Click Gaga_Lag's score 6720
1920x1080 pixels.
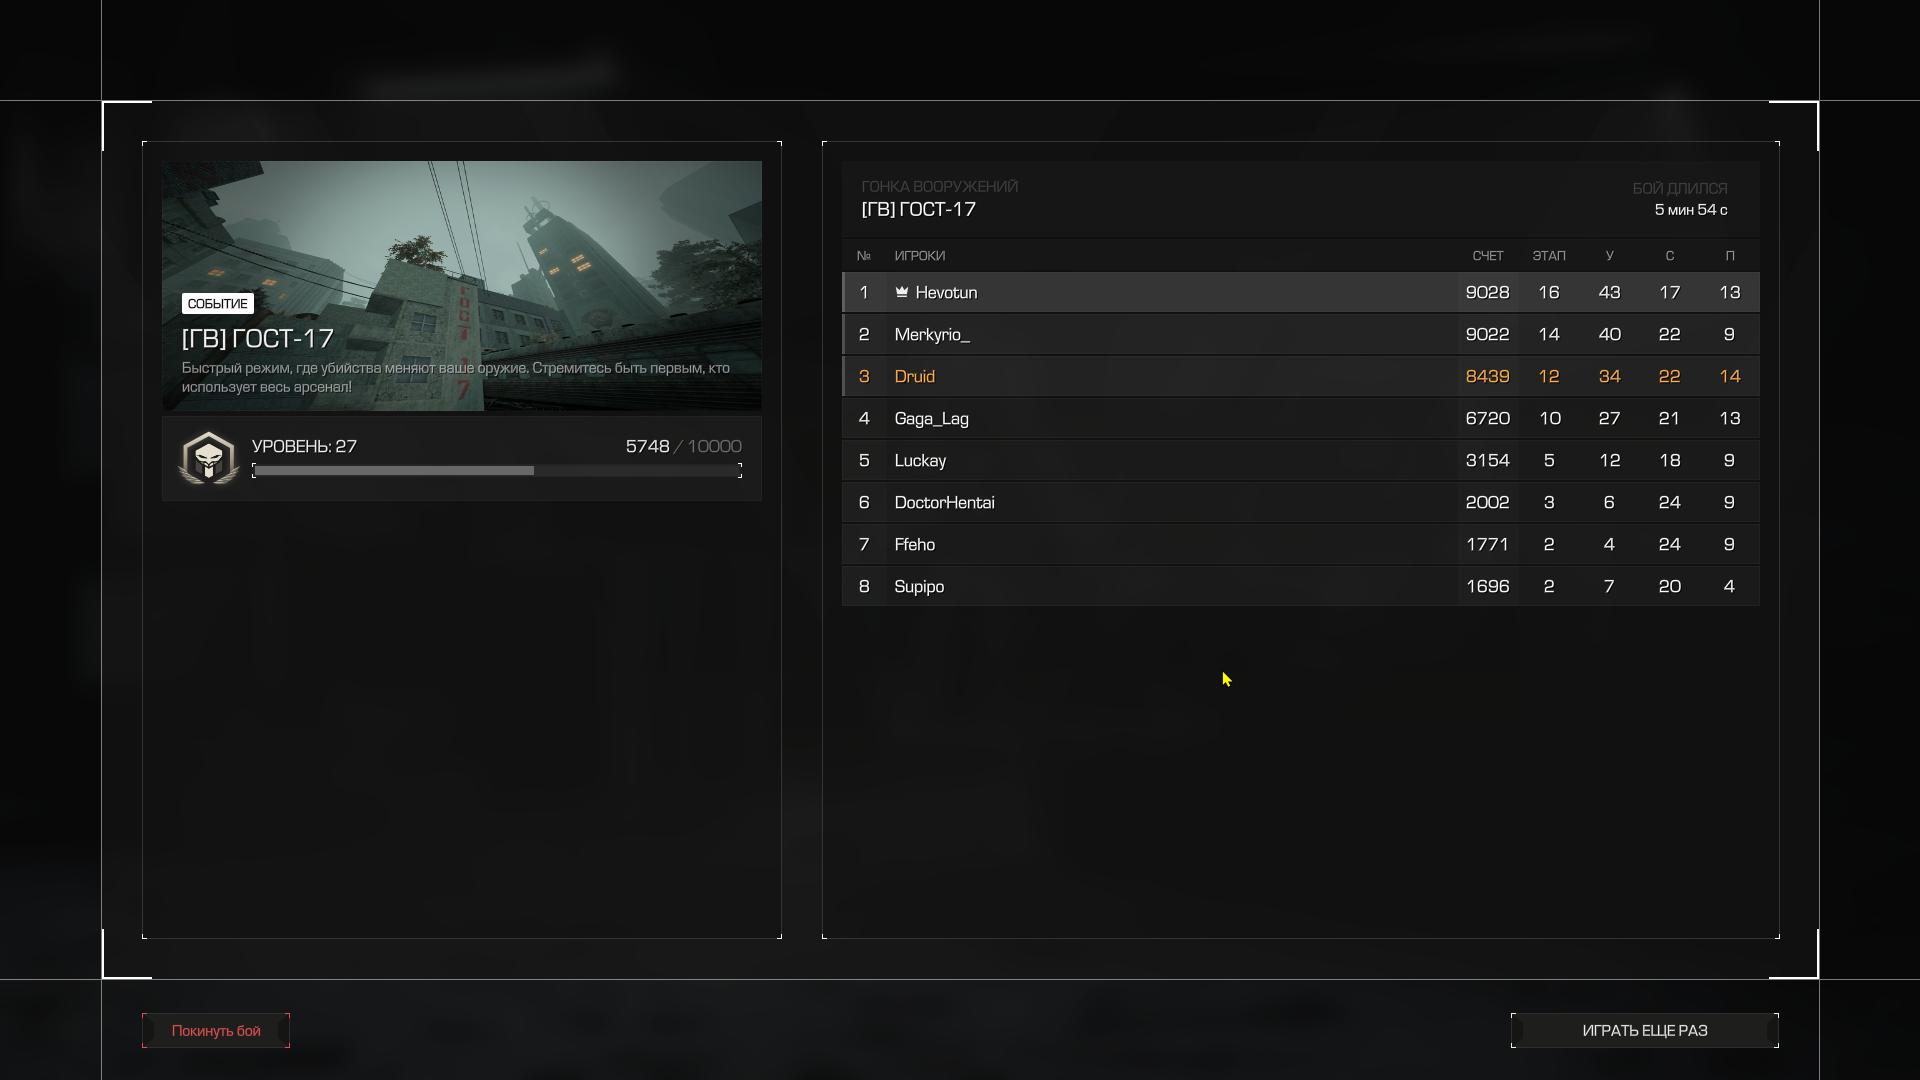(1488, 418)
